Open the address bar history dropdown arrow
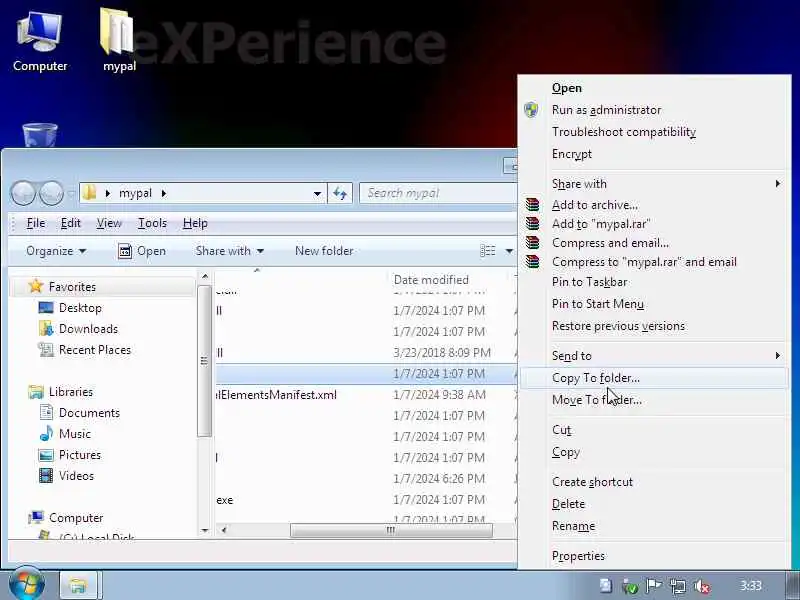Image resolution: width=800 pixels, height=600 pixels. (x=317, y=193)
